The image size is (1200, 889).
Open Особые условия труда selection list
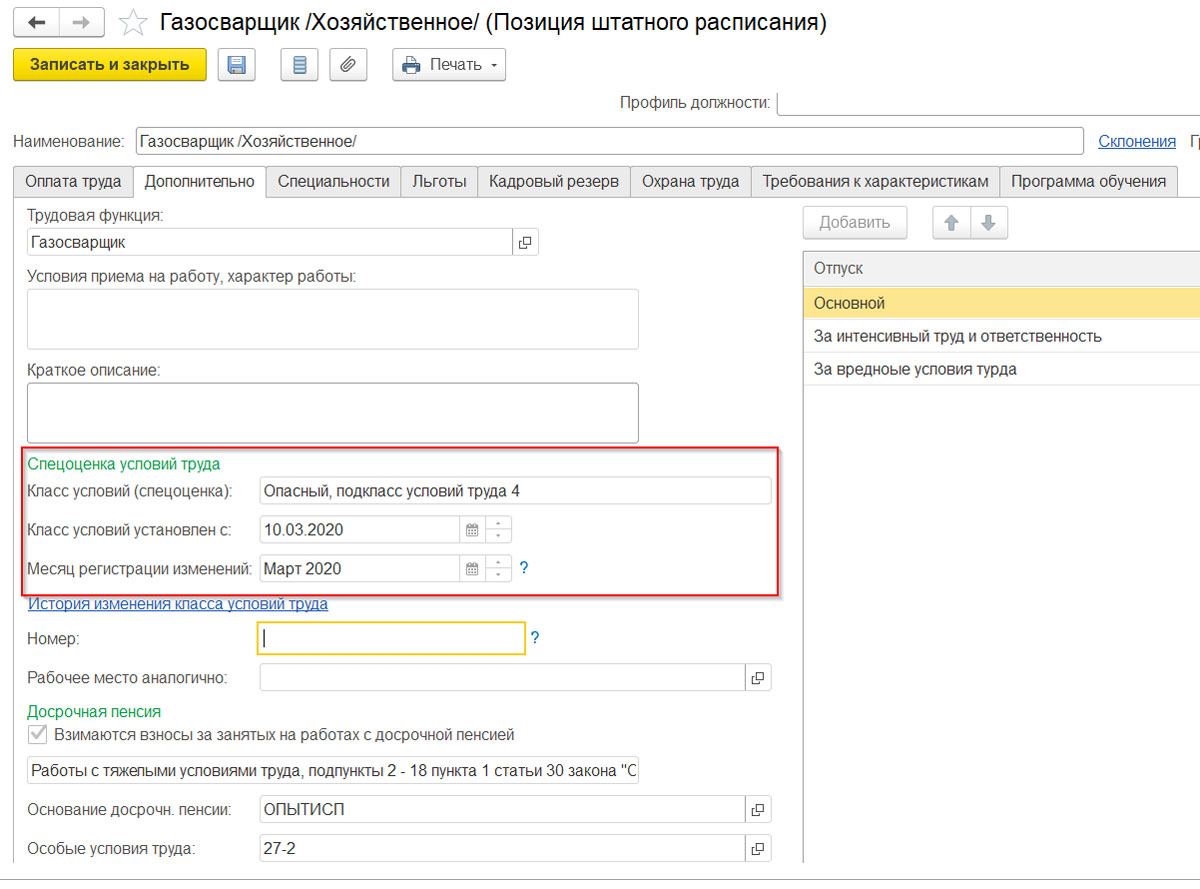coord(758,849)
